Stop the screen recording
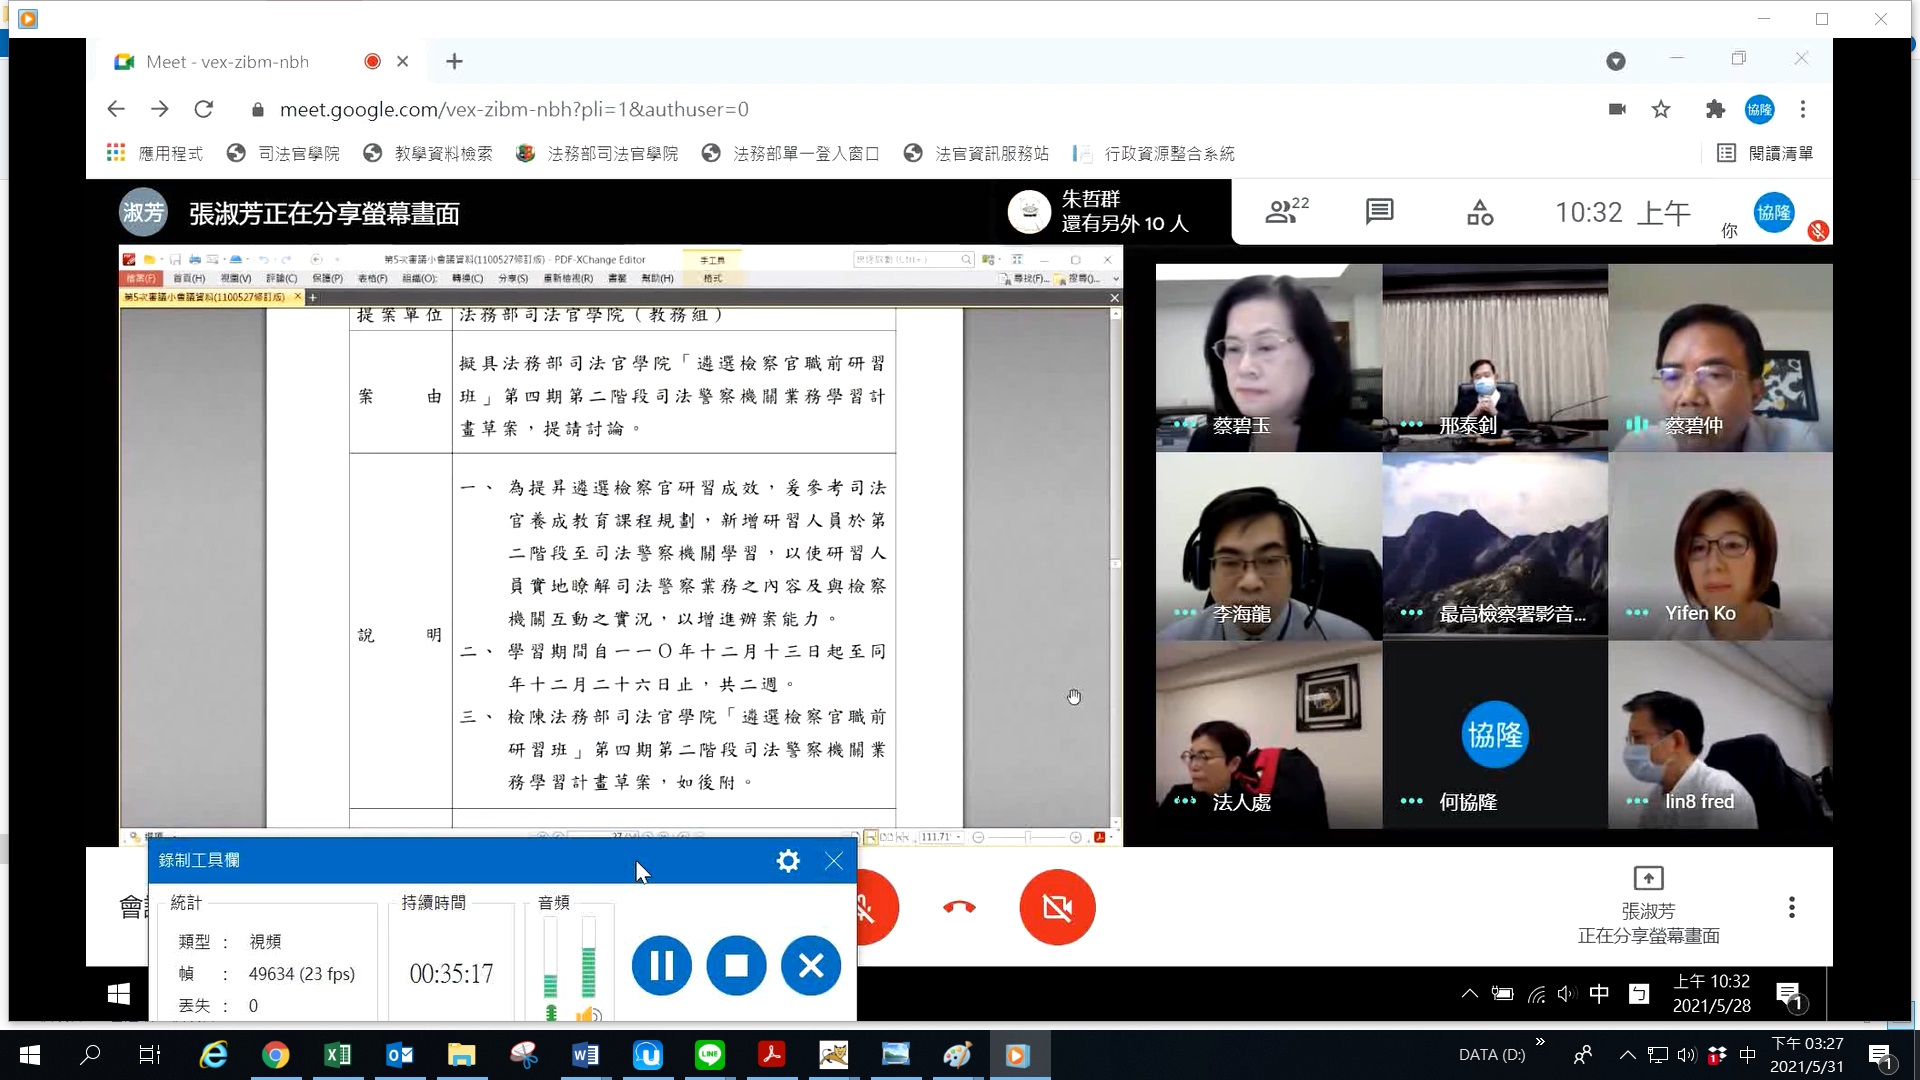Viewport: 1920px width, 1080px height. pyautogui.click(x=736, y=965)
